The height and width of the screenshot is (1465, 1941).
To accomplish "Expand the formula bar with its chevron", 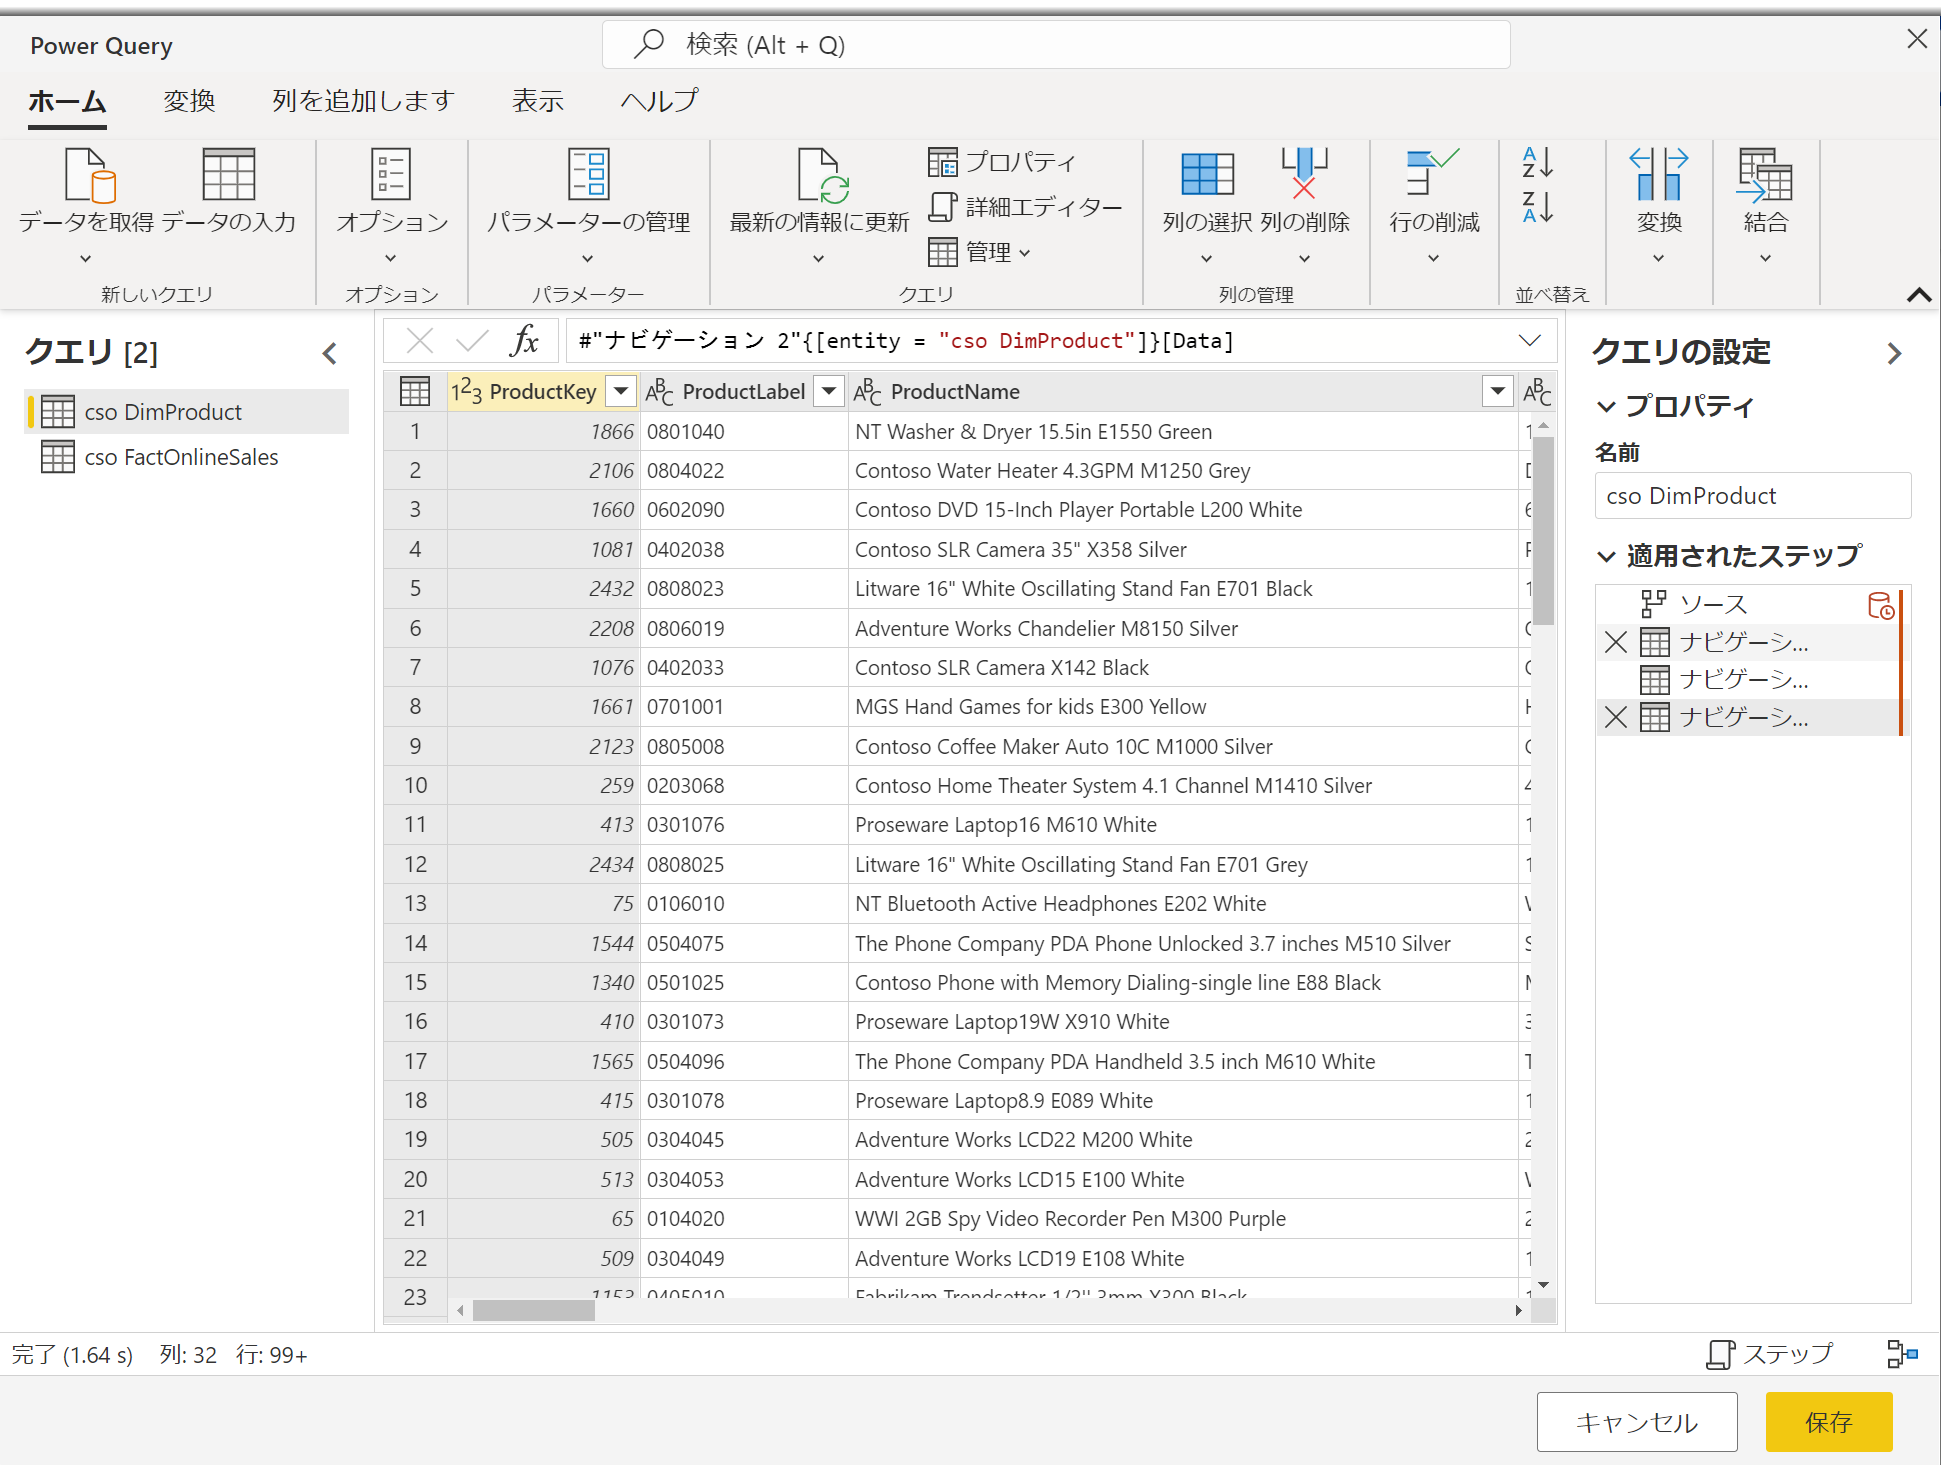I will tap(1529, 341).
